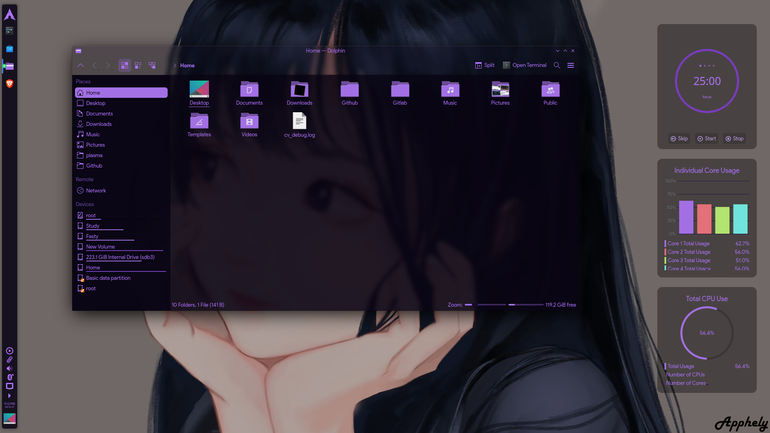Select the Github folder icon in file view
The width and height of the screenshot is (770, 433).
(x=350, y=89)
